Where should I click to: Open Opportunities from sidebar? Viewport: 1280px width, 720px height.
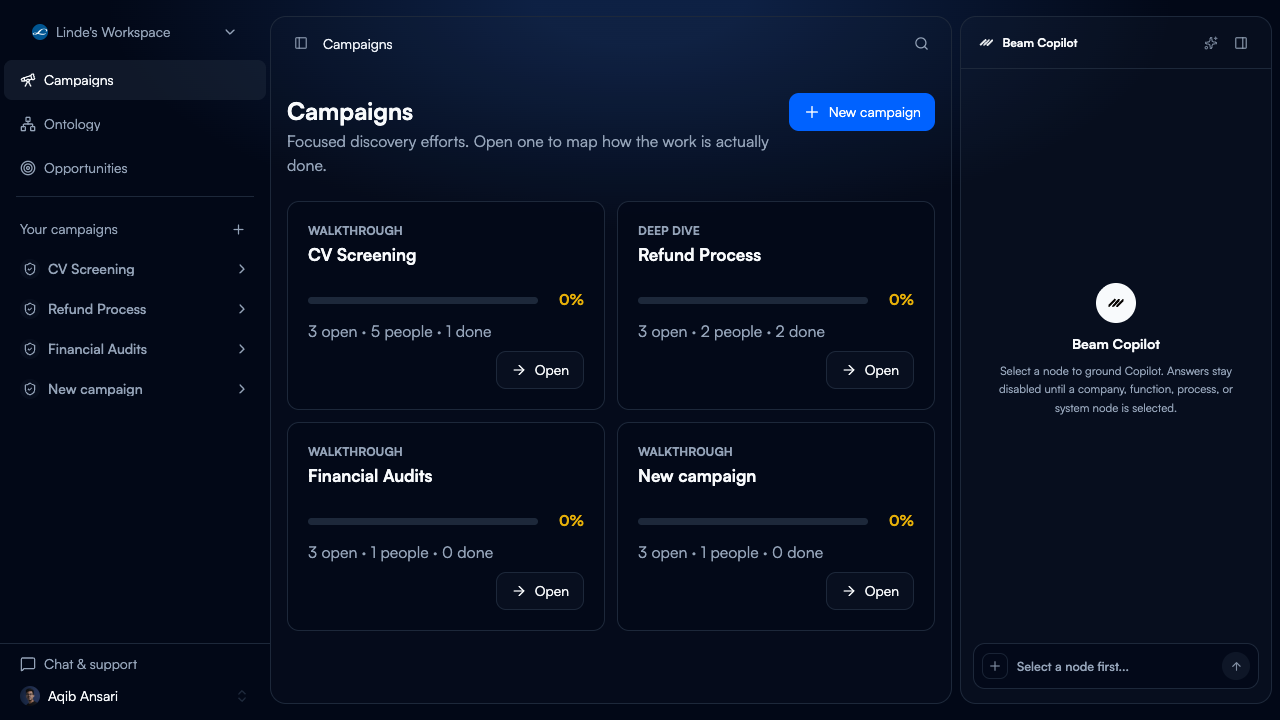click(x=135, y=168)
